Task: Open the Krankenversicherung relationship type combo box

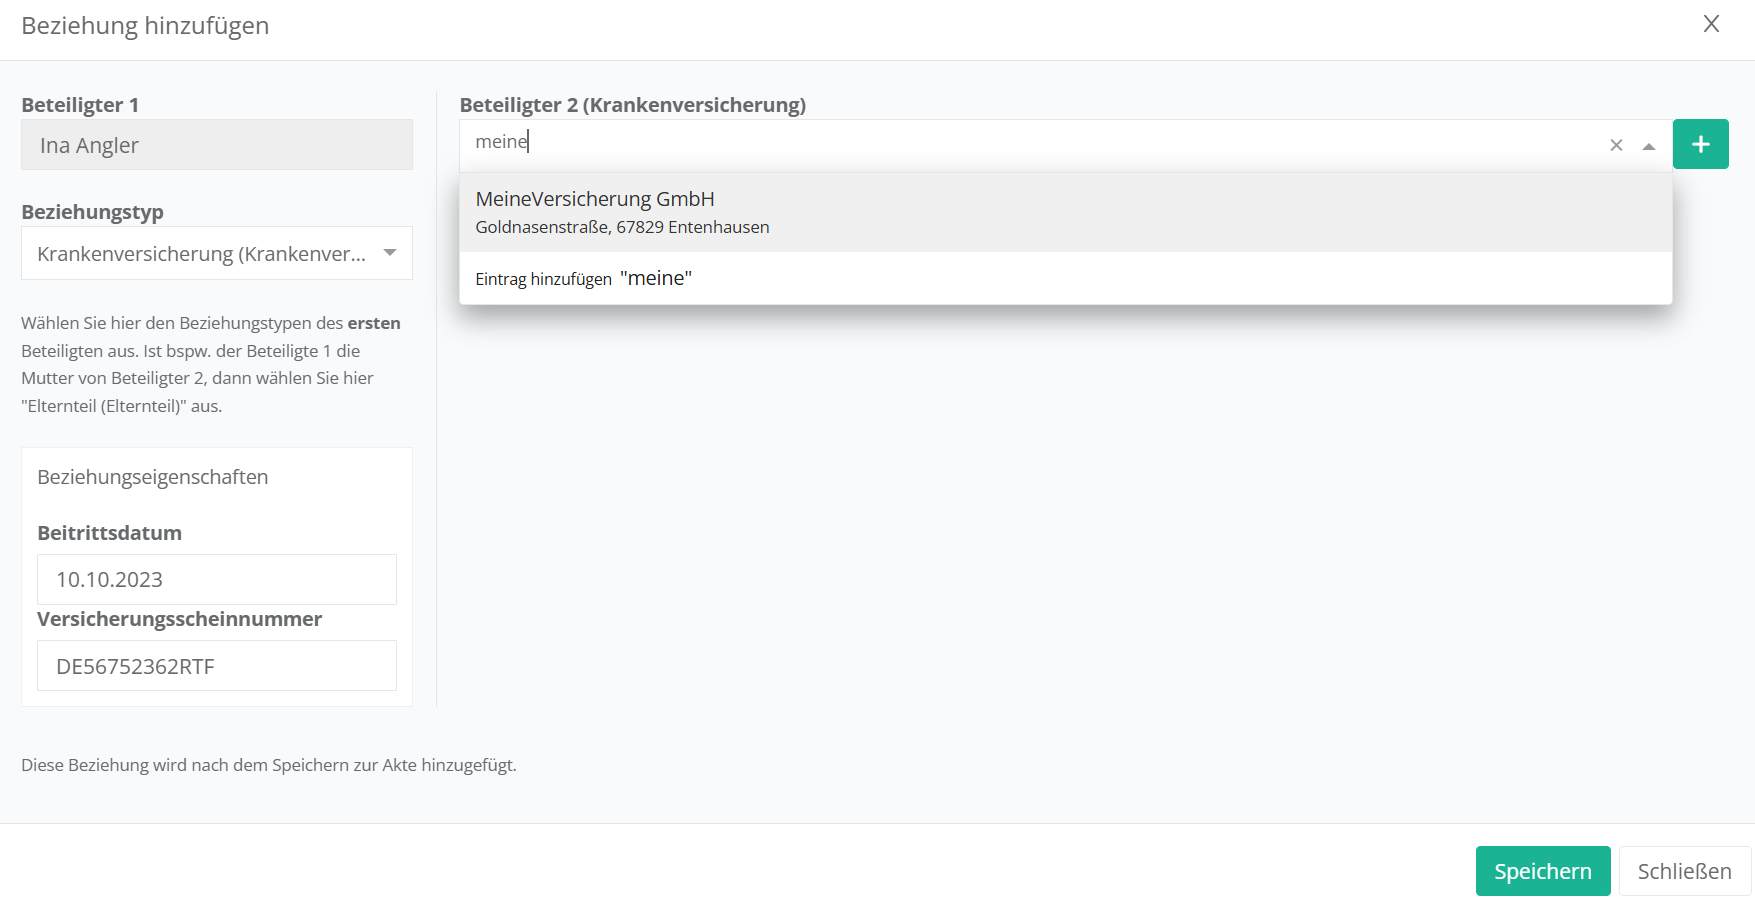Action: coord(200,254)
